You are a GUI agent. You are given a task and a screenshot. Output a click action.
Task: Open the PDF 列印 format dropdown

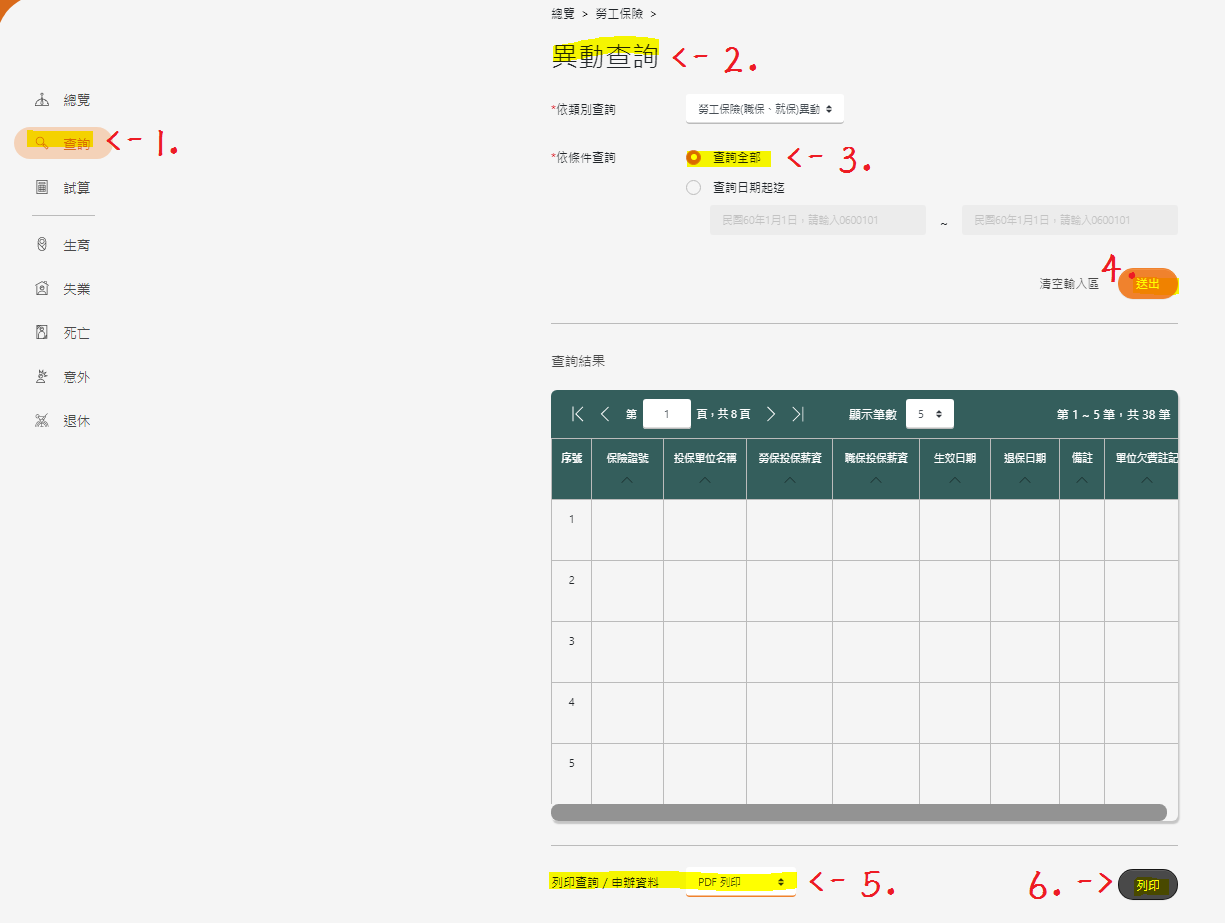pyautogui.click(x=740, y=883)
